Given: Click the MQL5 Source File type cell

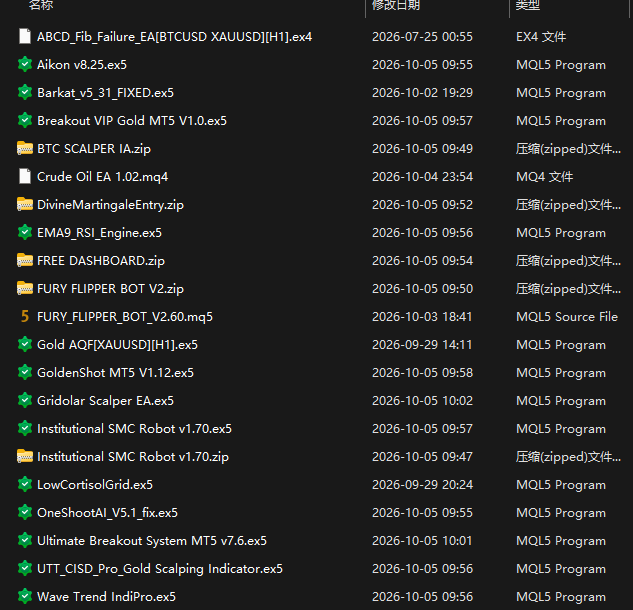Looking at the screenshot, I should (x=567, y=317).
